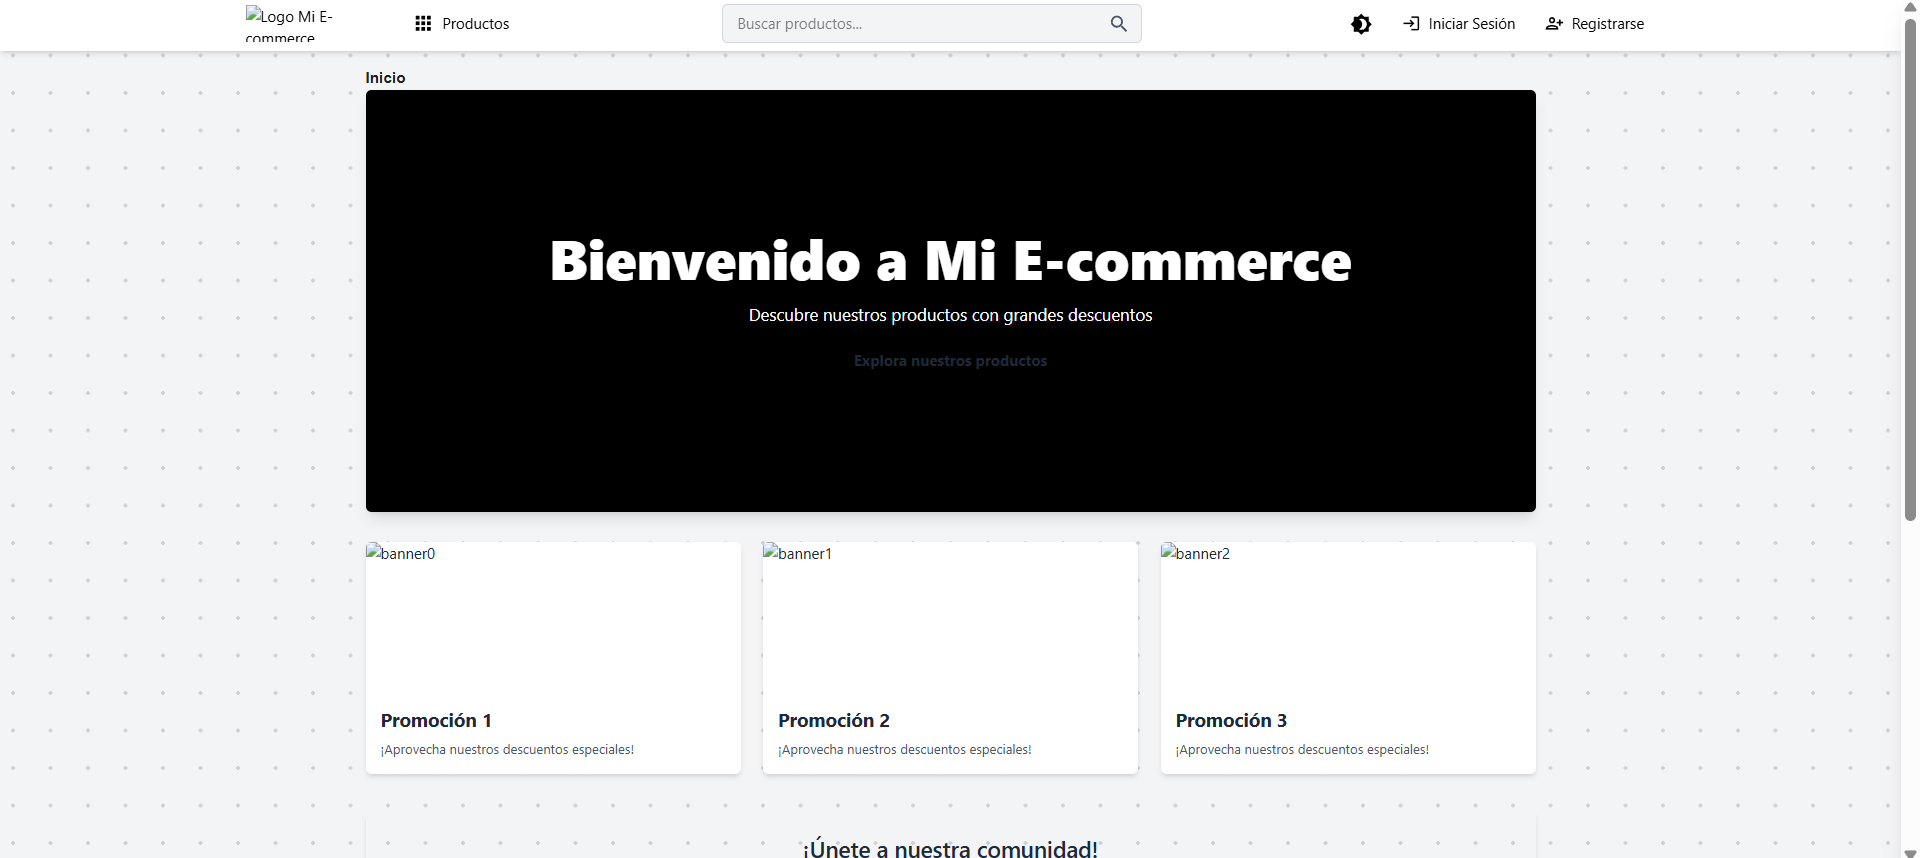Click the grid icon beside Productos
Image resolution: width=1920 pixels, height=858 pixels.
coord(423,24)
